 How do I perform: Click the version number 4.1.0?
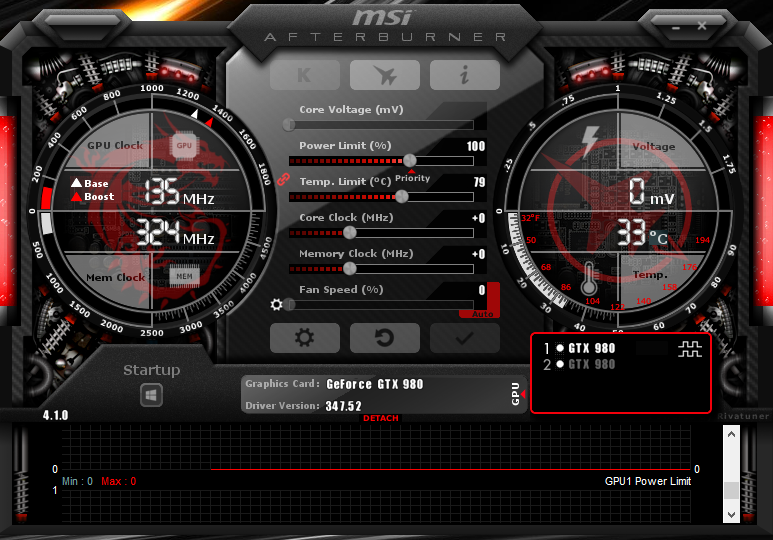(55, 415)
